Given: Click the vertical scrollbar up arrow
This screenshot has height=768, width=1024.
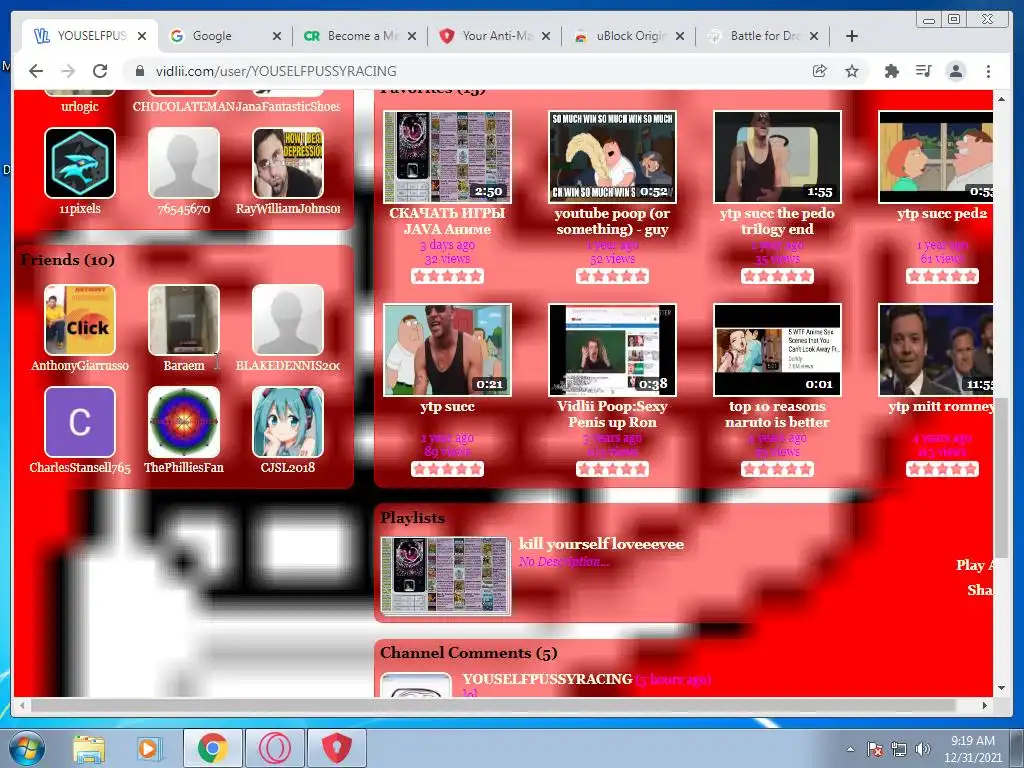Looking at the screenshot, I should click(x=1002, y=99).
